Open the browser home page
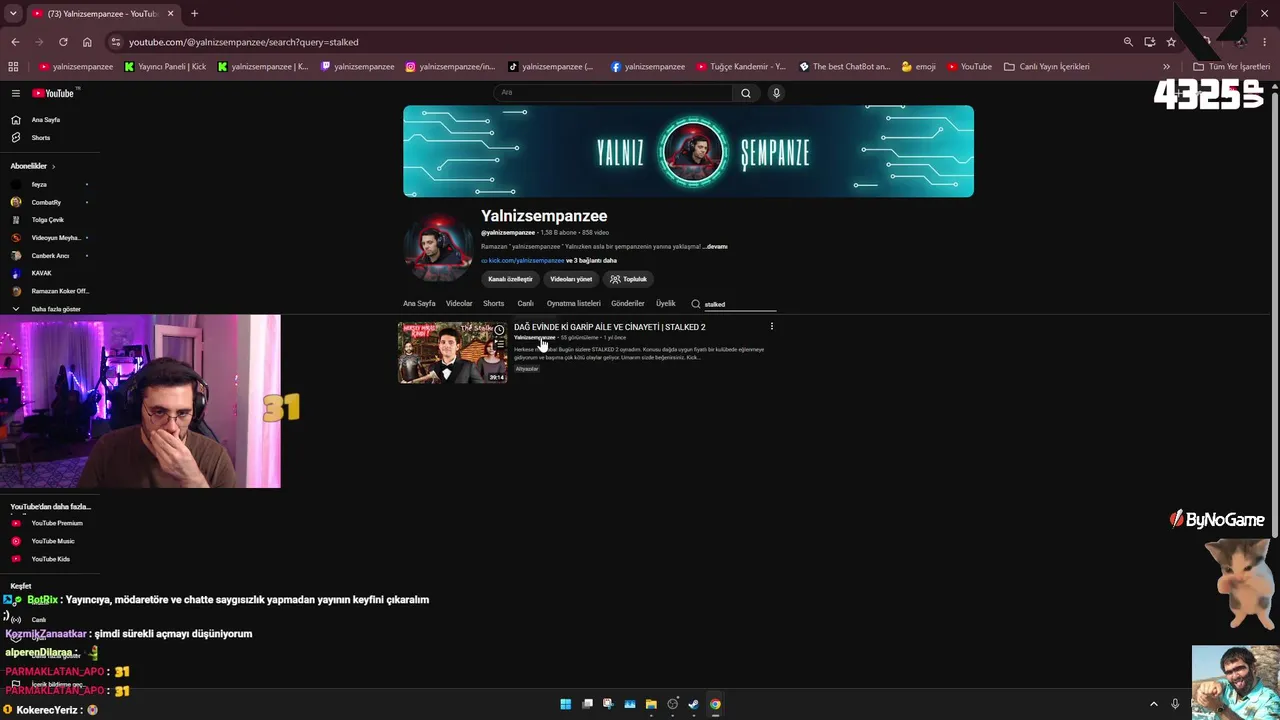 tap(87, 42)
